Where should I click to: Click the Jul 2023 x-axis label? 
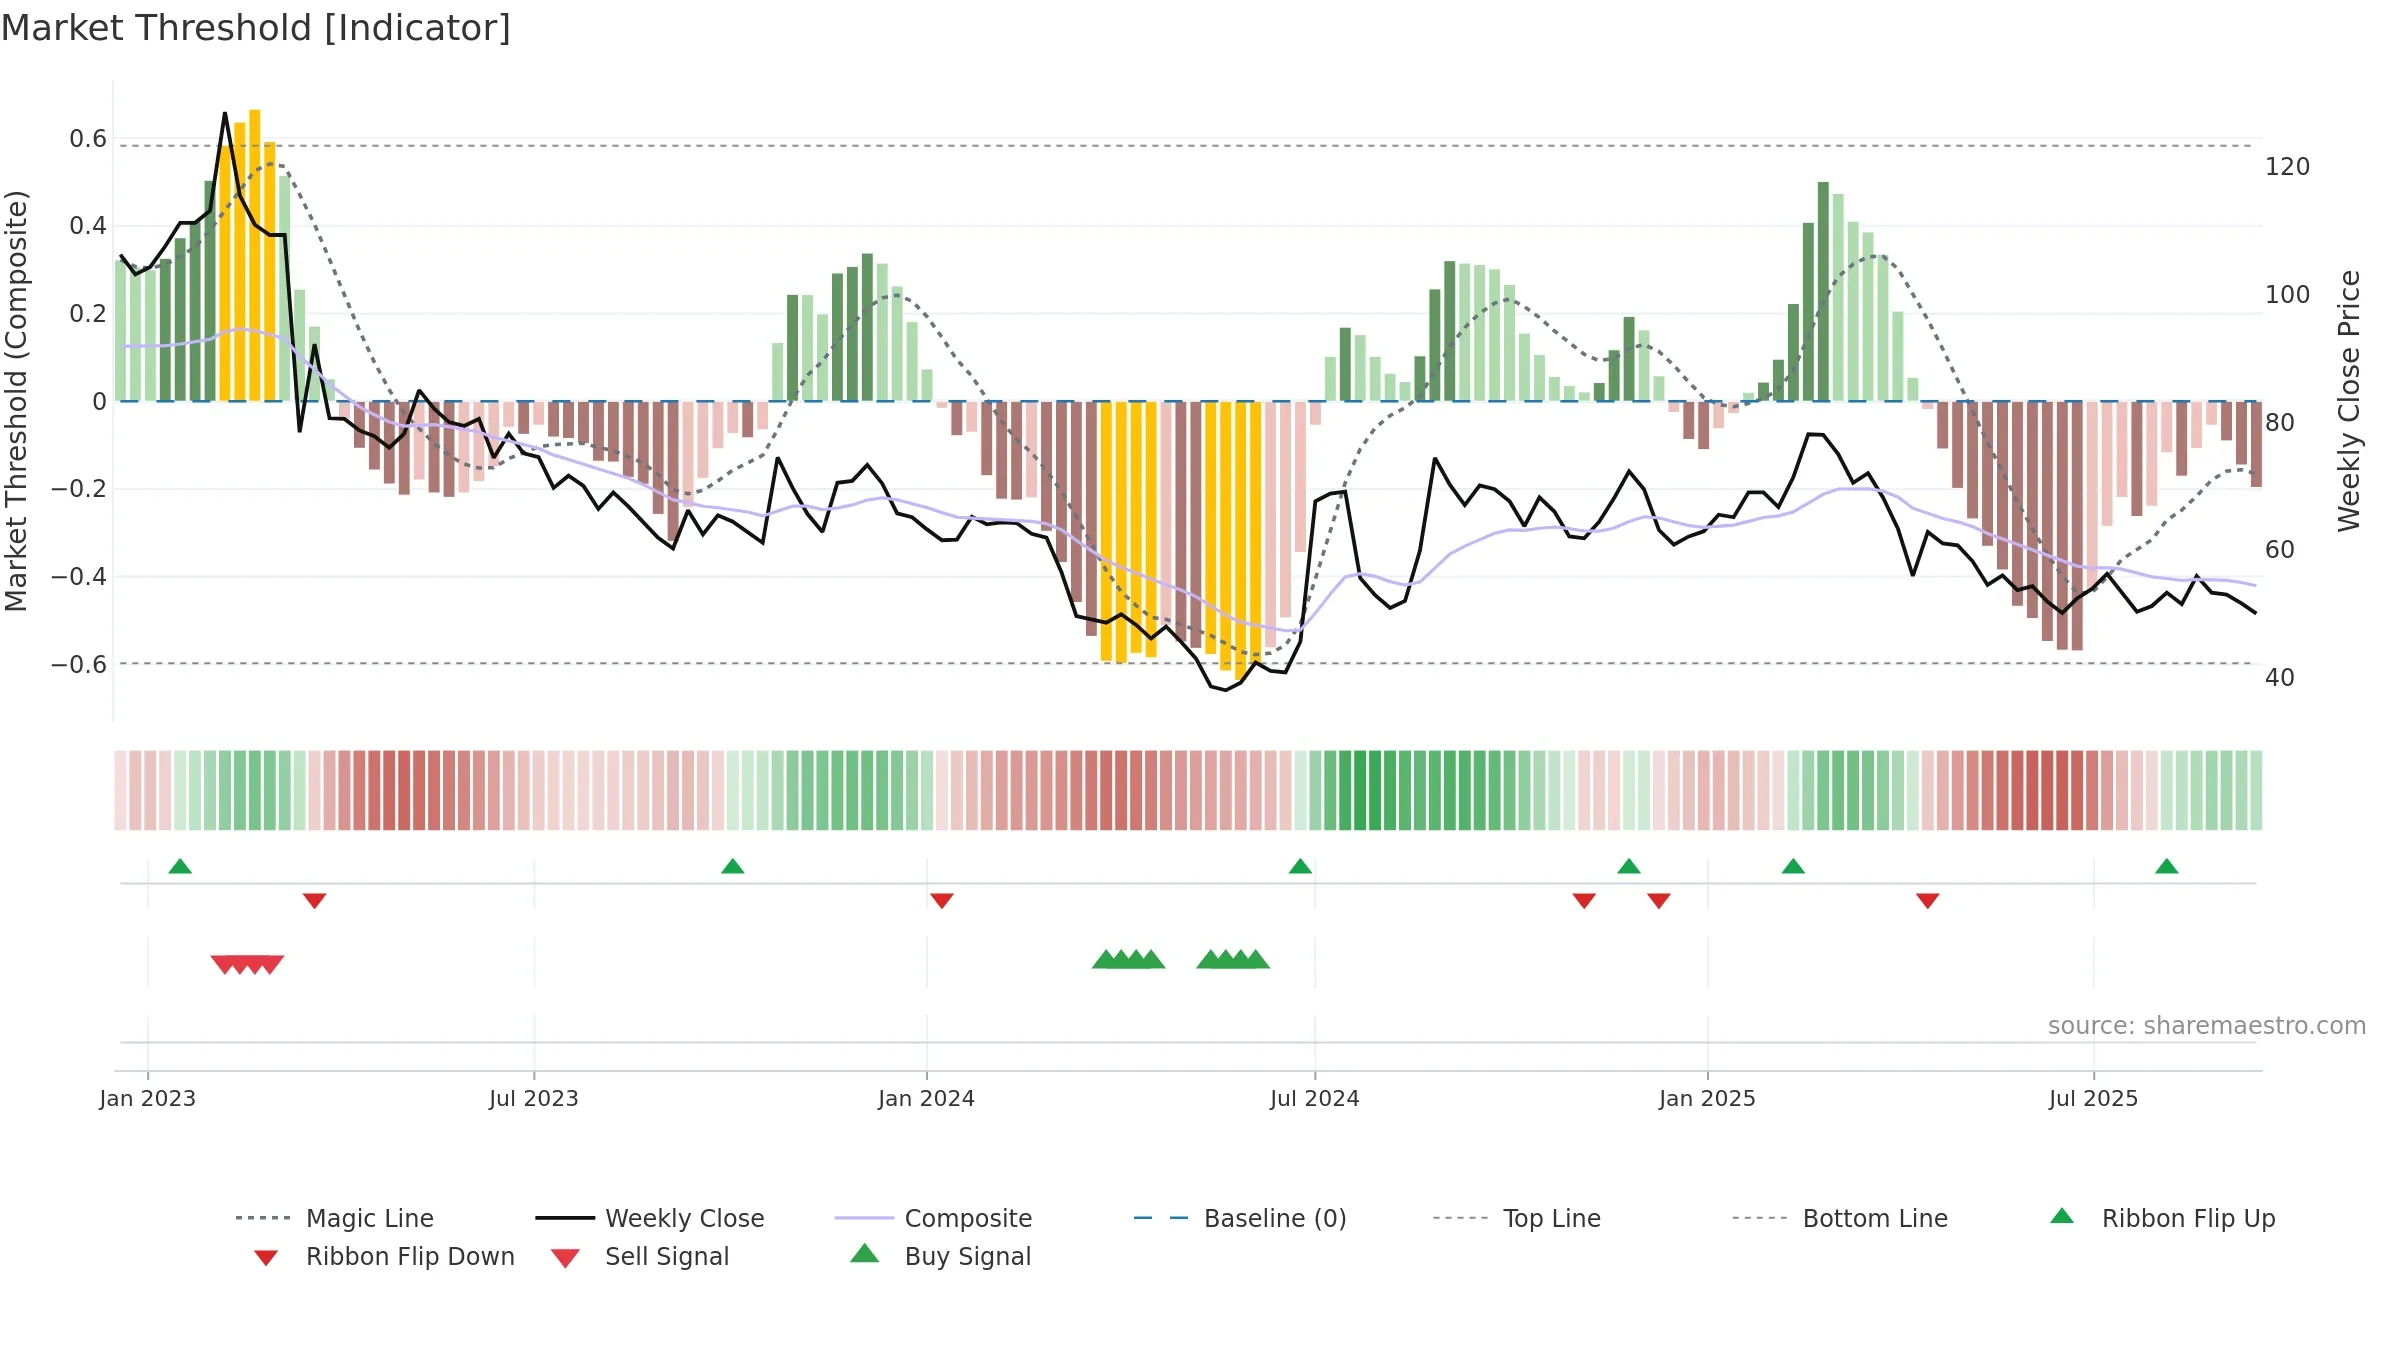[x=534, y=1098]
